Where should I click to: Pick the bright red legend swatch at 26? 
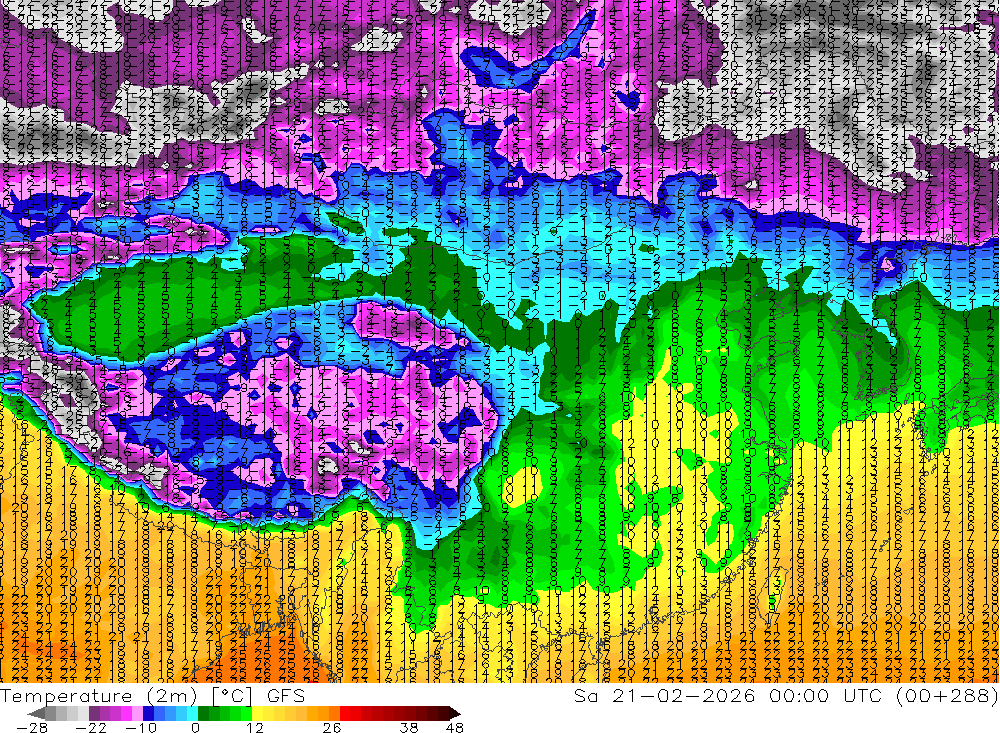[345, 713]
